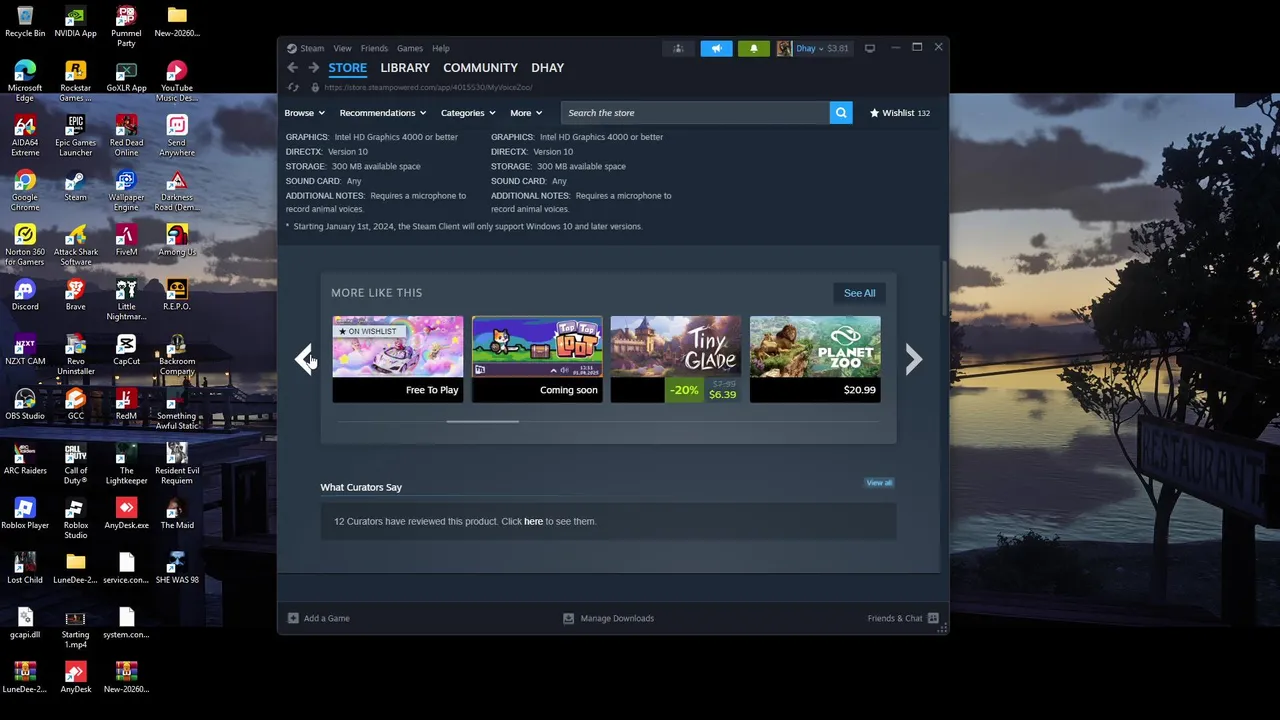Switch to the COMMUNITY tab
The width and height of the screenshot is (1280, 720).
click(480, 68)
